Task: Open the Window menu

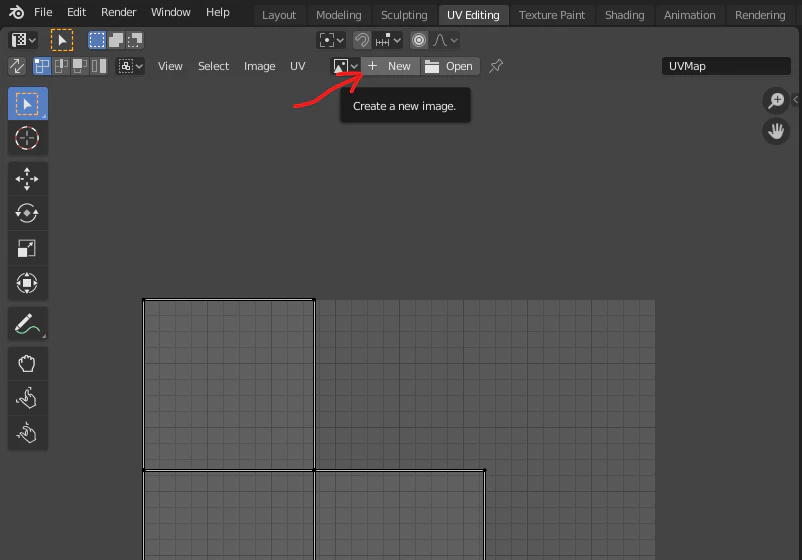Action: point(170,12)
